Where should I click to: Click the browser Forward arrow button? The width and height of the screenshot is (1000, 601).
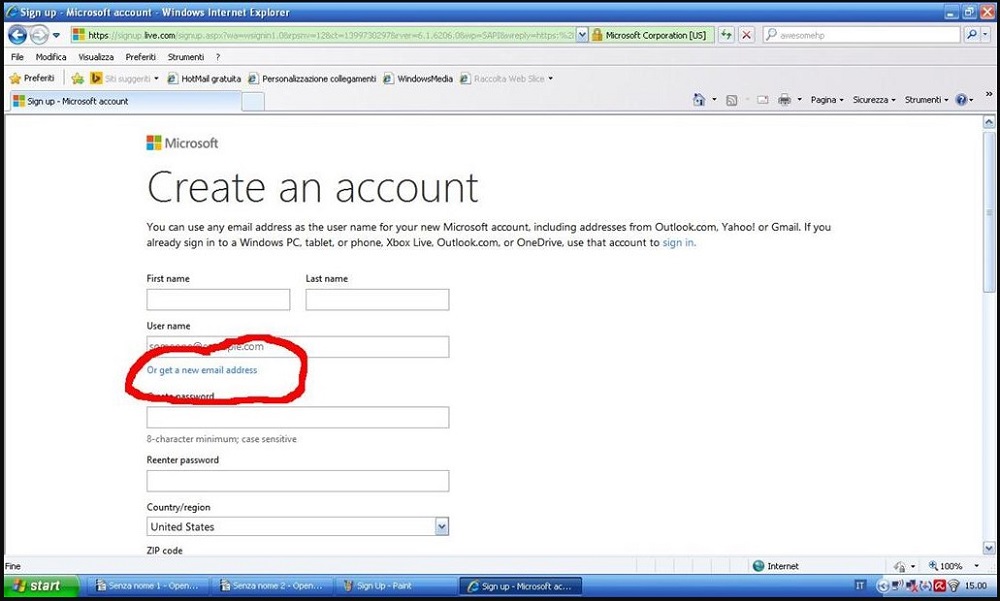tap(40, 35)
